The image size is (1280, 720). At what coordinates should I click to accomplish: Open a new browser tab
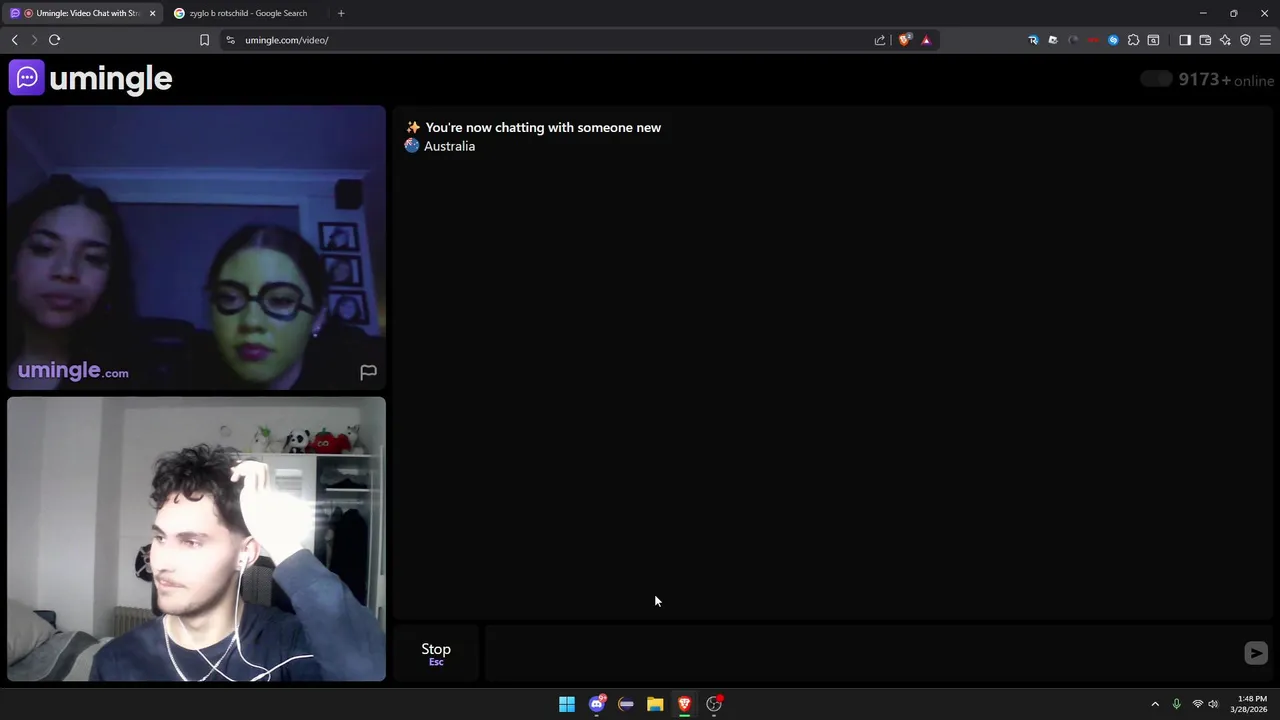pyautogui.click(x=341, y=13)
